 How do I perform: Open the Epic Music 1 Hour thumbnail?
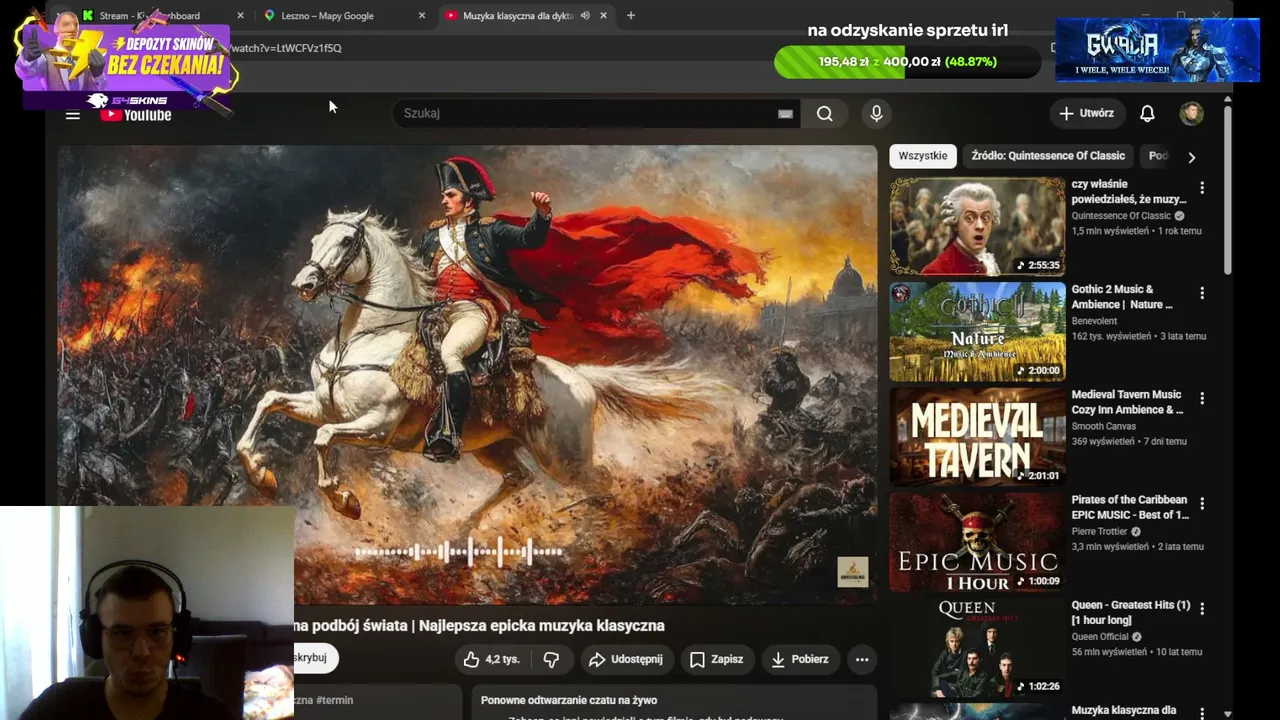(978, 541)
